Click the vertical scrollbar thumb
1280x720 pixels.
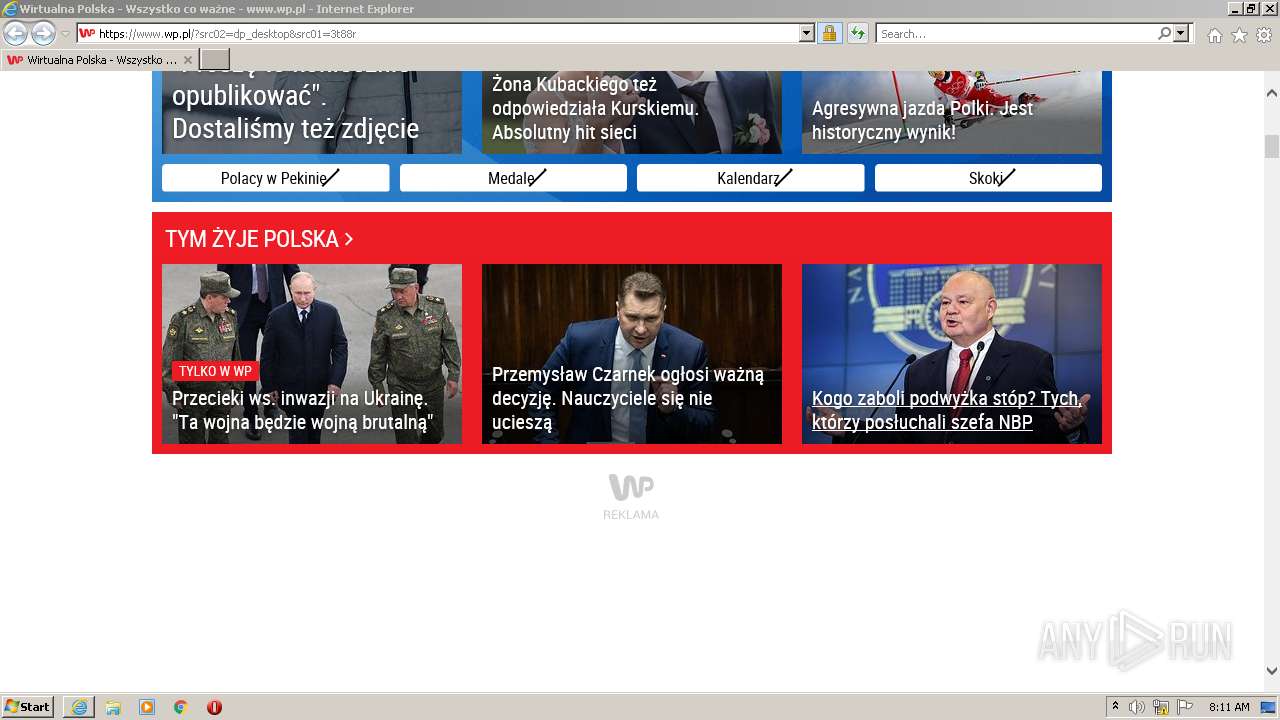pos(1272,146)
